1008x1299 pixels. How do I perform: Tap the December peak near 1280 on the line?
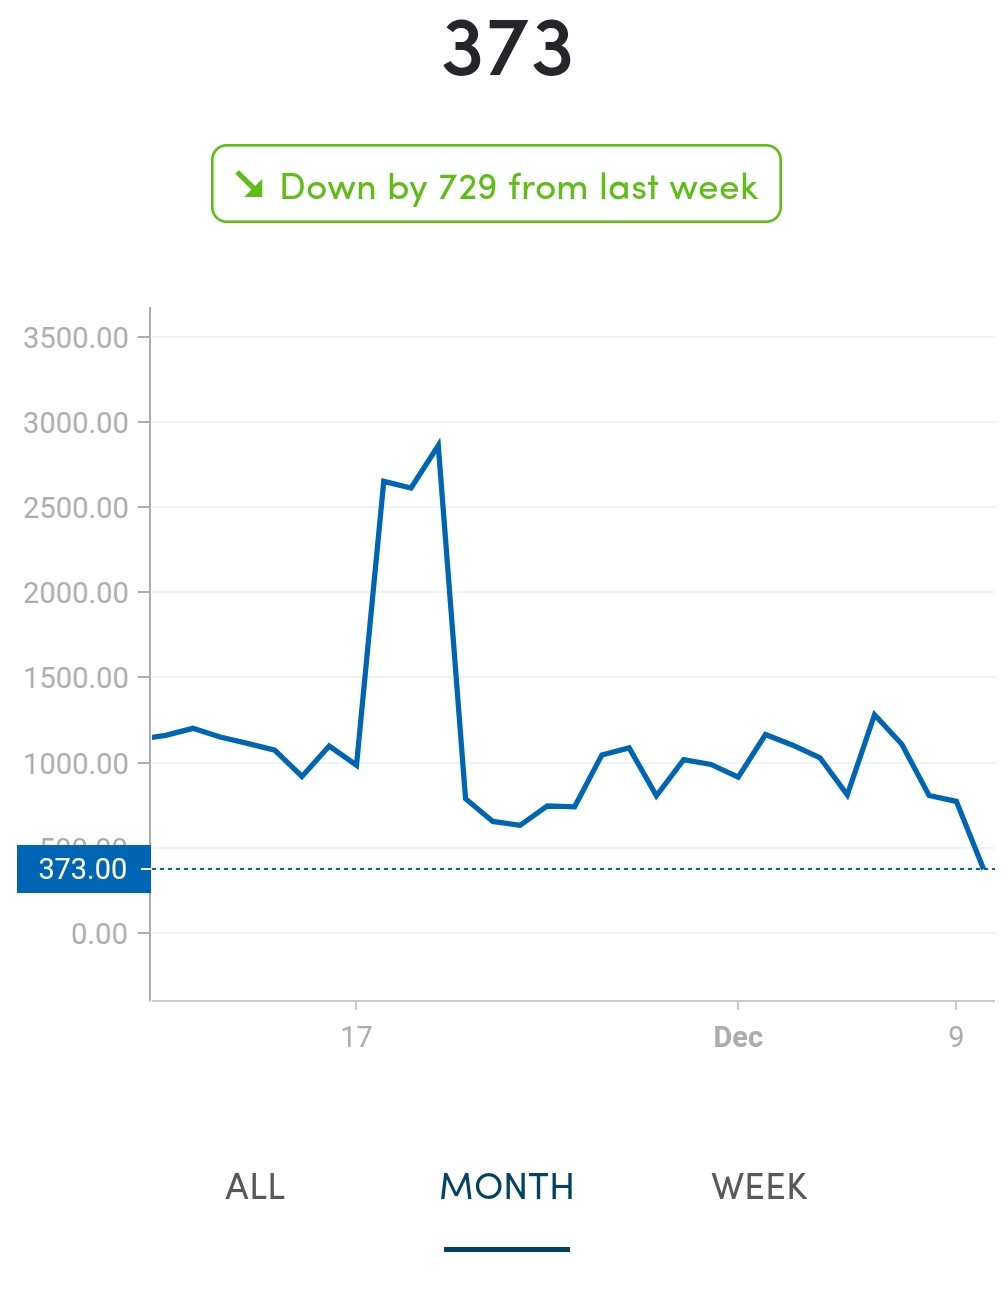(875, 714)
